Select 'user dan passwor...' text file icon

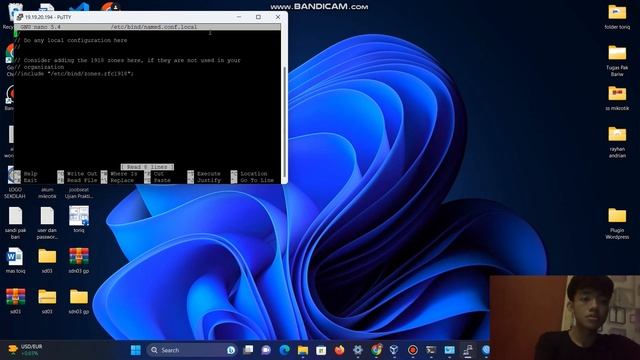[47, 216]
